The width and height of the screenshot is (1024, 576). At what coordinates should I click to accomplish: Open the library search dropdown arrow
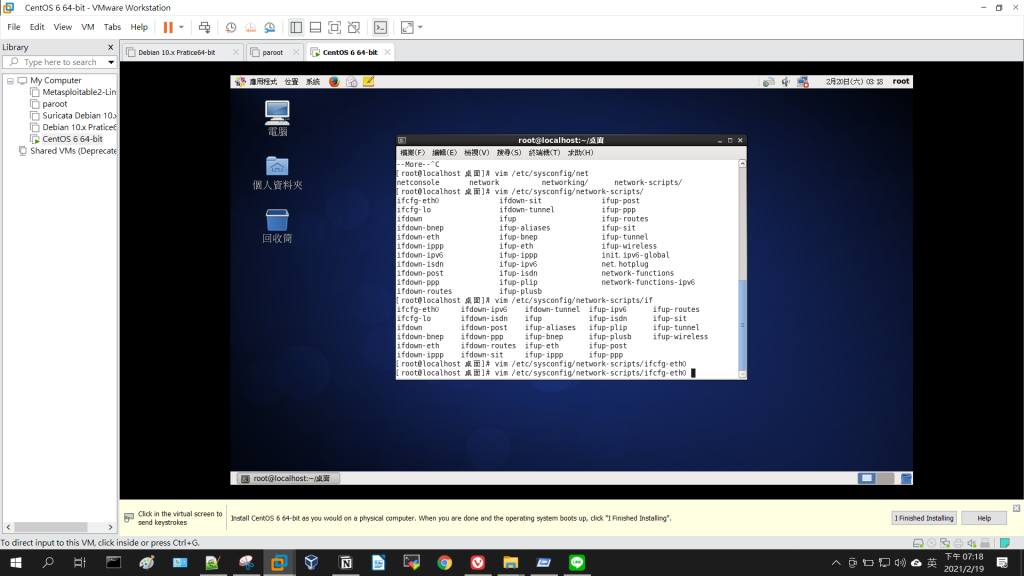pyautogui.click(x=111, y=62)
